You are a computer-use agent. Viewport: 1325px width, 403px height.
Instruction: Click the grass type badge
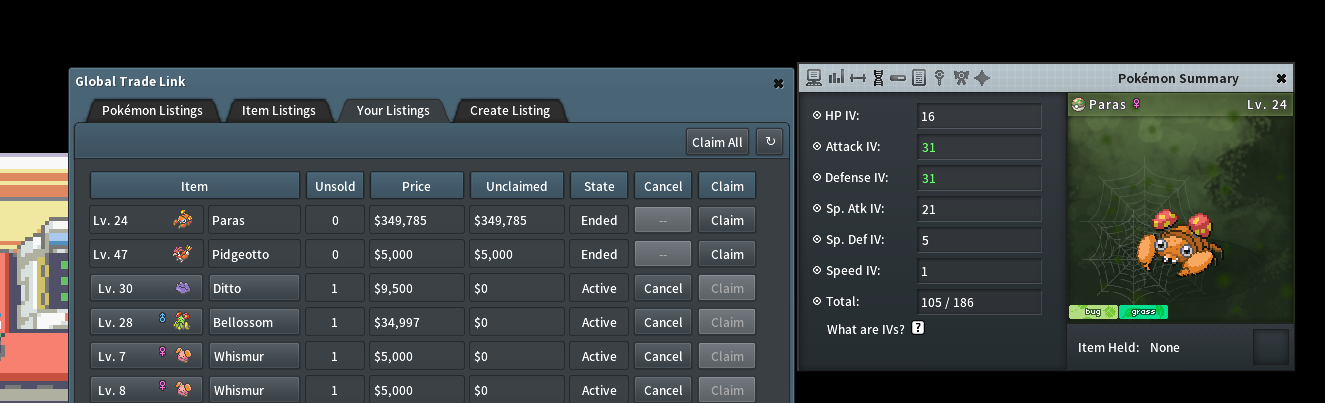[1143, 312]
